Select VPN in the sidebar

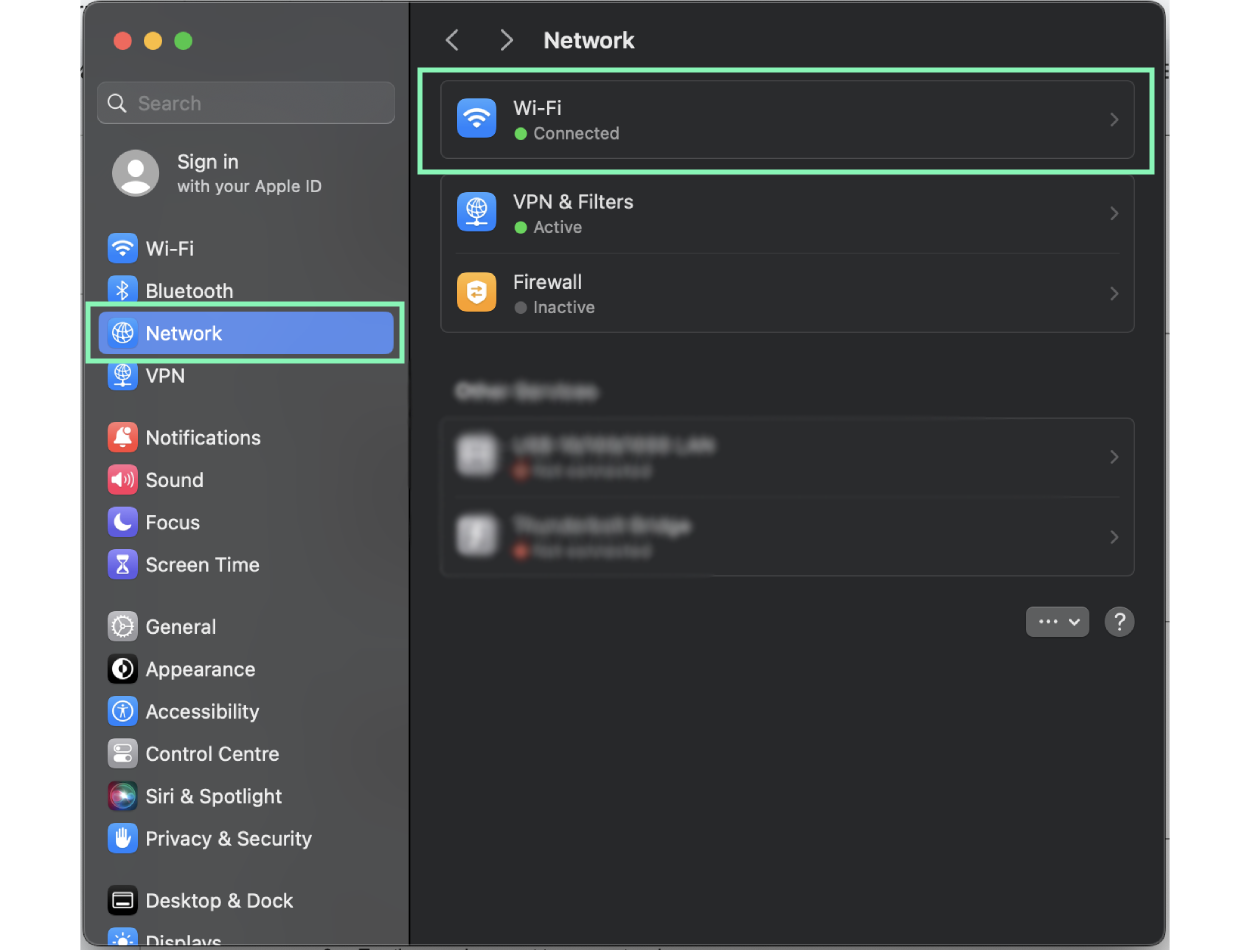(246, 376)
